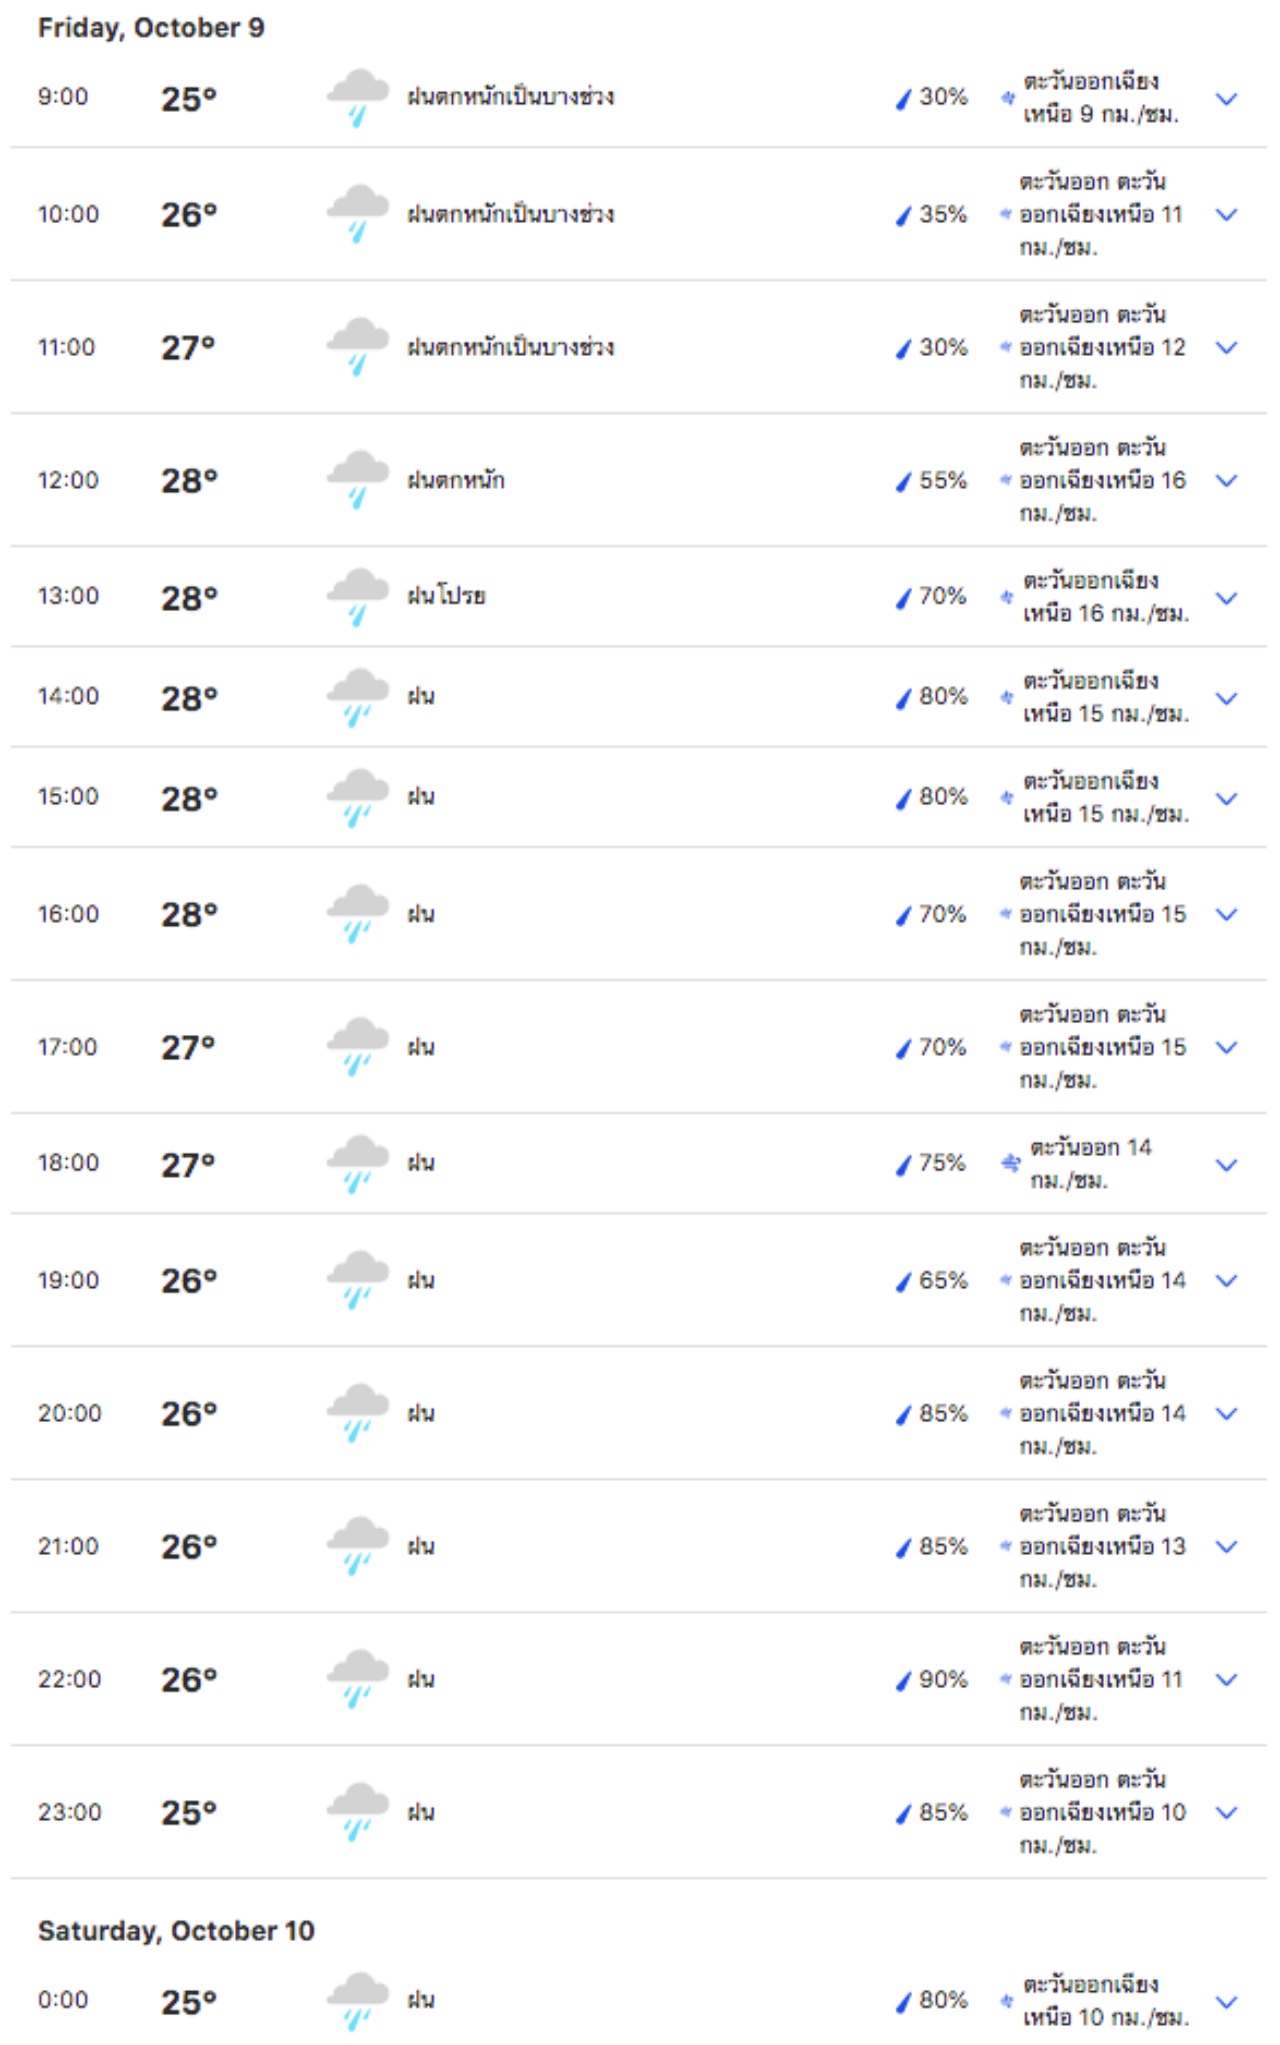Expand details for the 16:00 forecast
Screen dimensions: 1280x2045
coord(1226,915)
